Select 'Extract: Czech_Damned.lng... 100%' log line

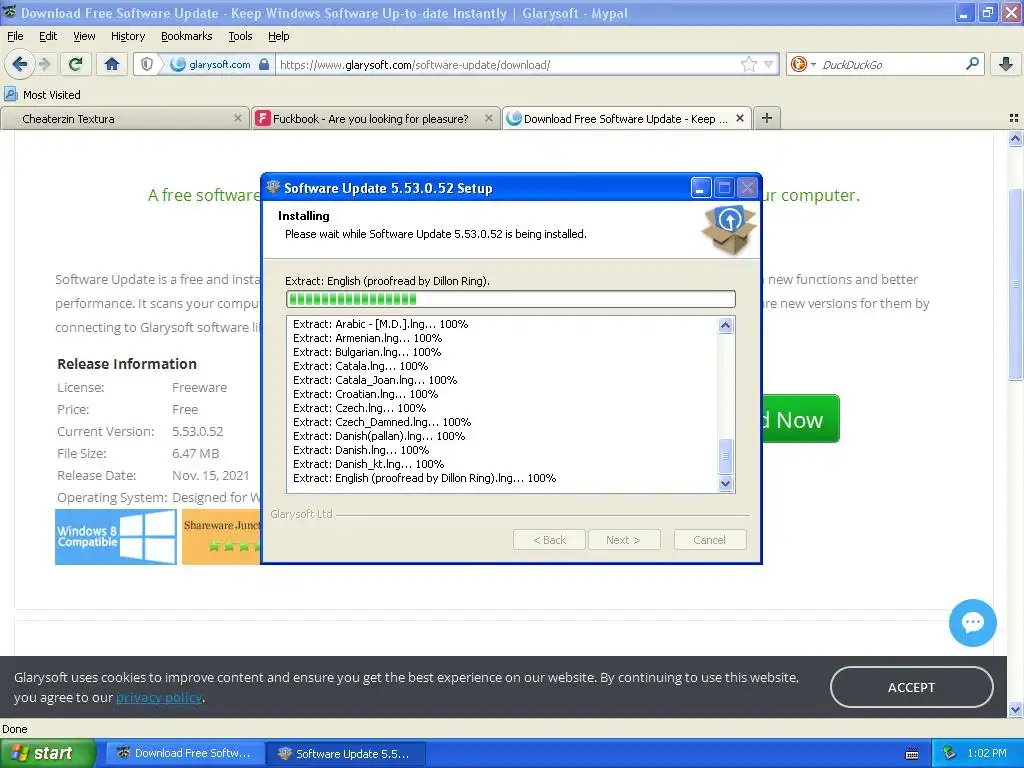click(382, 422)
